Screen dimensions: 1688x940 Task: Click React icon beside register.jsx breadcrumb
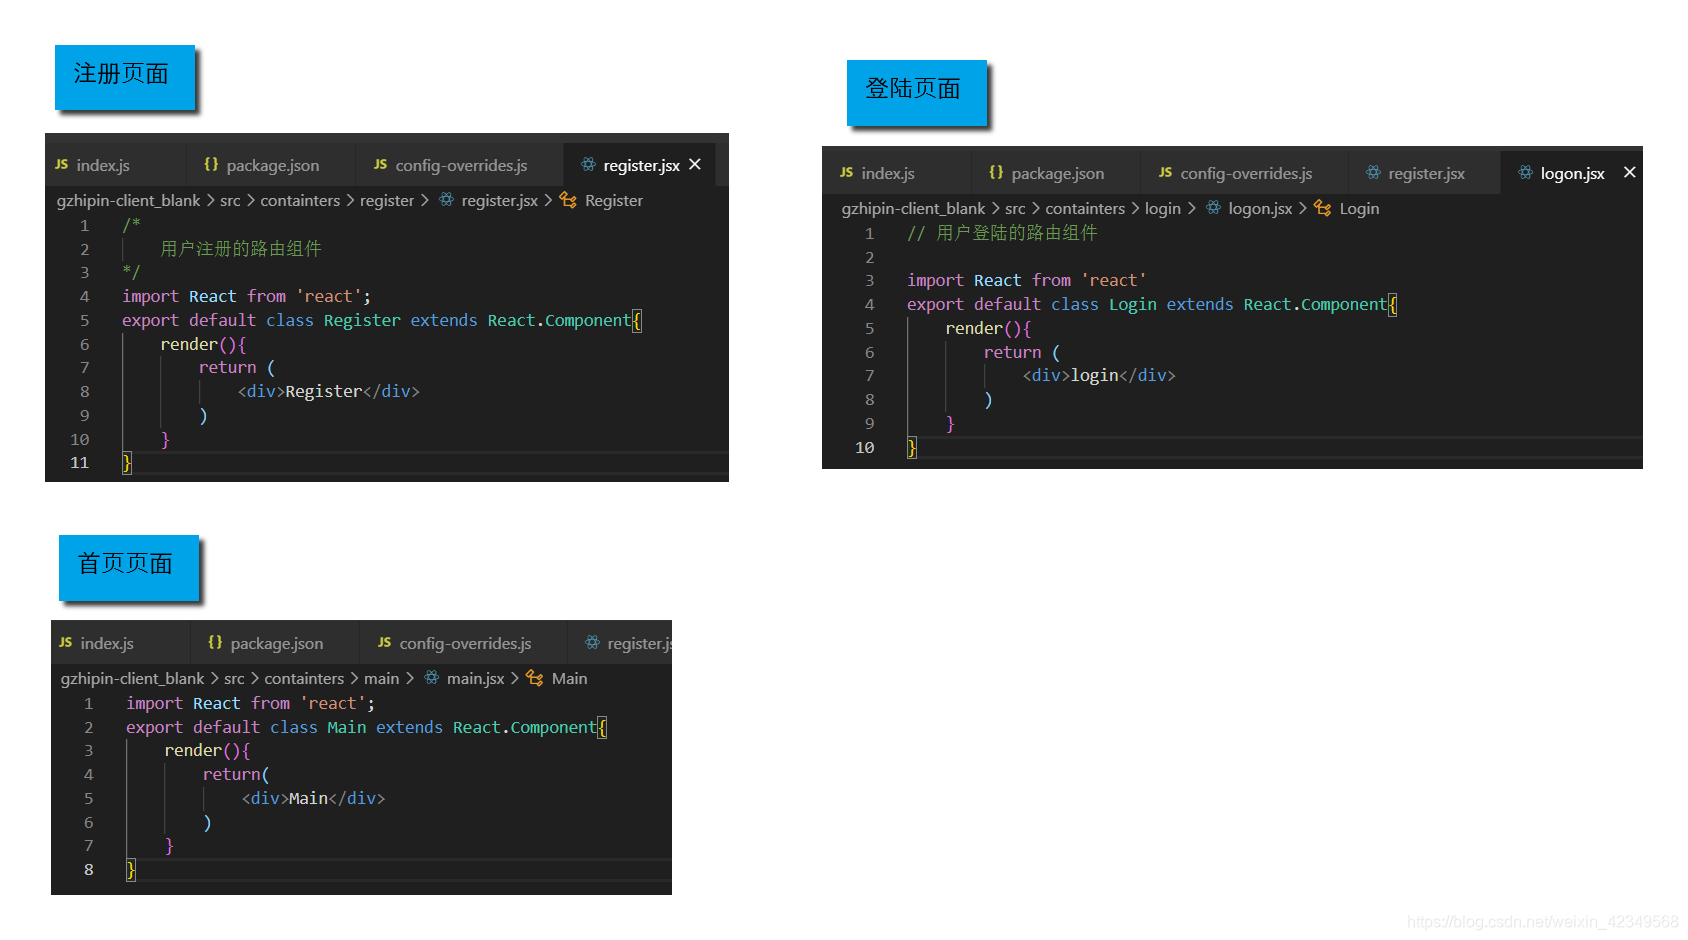pos(446,200)
